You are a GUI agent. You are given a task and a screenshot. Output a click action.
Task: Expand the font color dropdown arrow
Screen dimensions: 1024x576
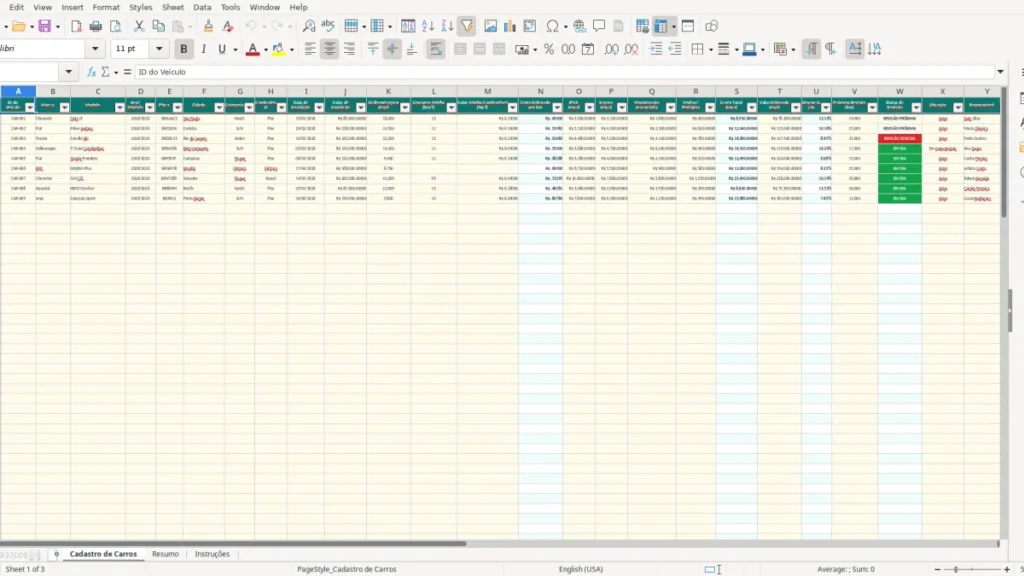click(x=265, y=50)
